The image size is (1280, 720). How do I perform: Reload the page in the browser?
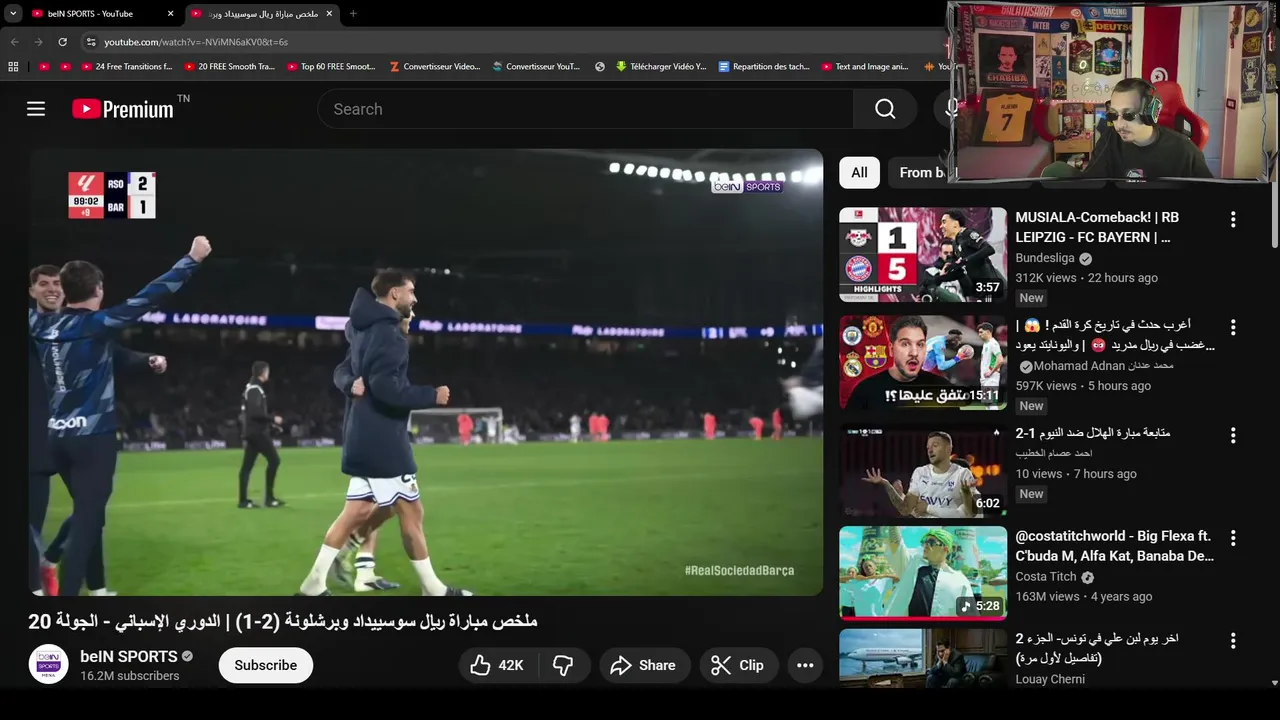[x=62, y=42]
